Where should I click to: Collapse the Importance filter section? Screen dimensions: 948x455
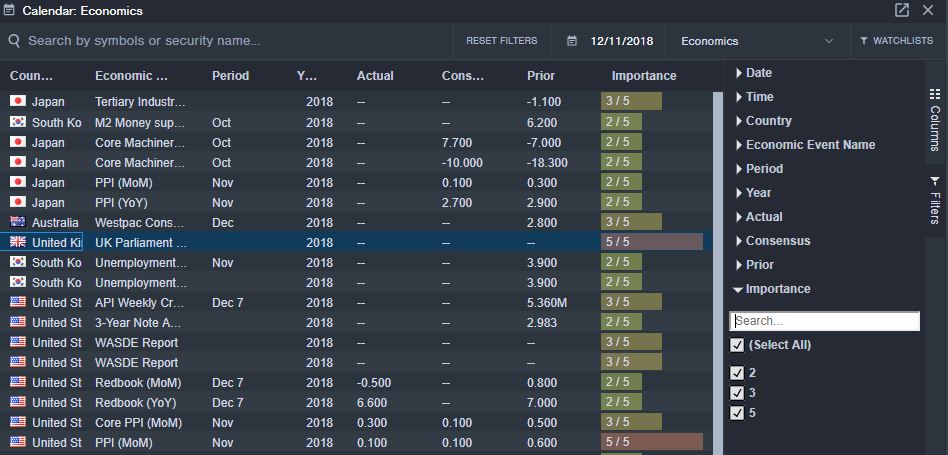(739, 289)
